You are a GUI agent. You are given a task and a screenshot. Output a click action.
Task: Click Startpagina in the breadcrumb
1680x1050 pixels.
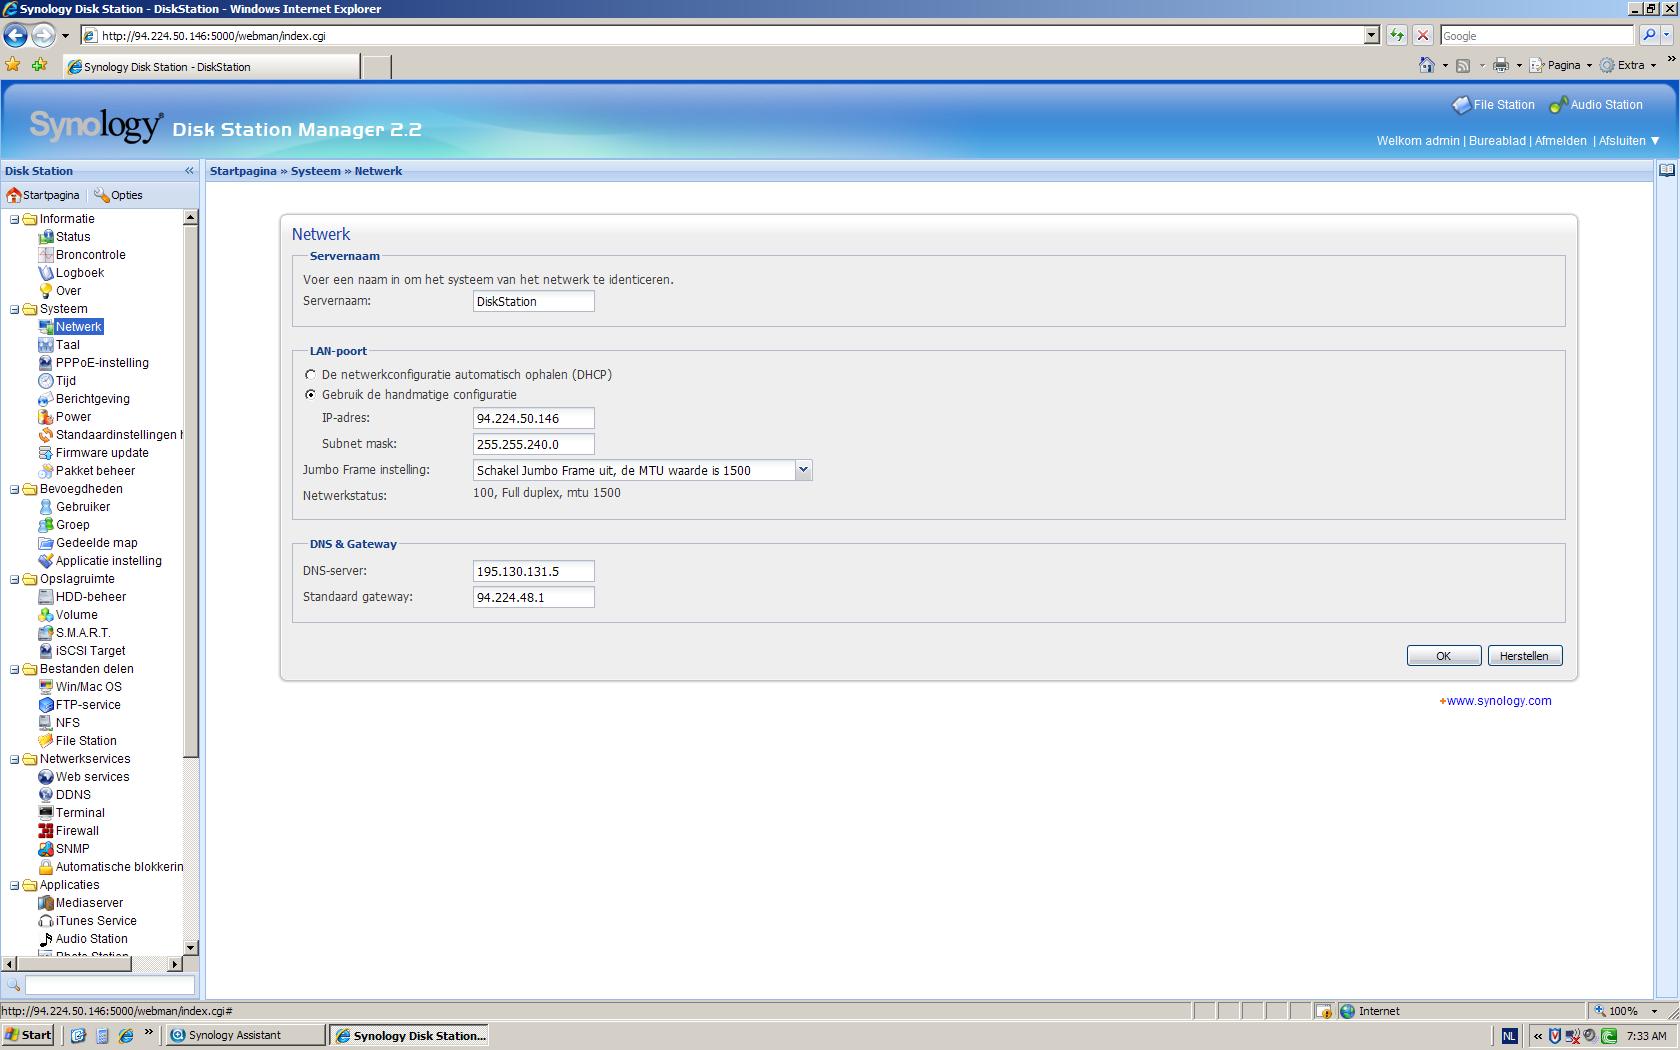coord(243,171)
